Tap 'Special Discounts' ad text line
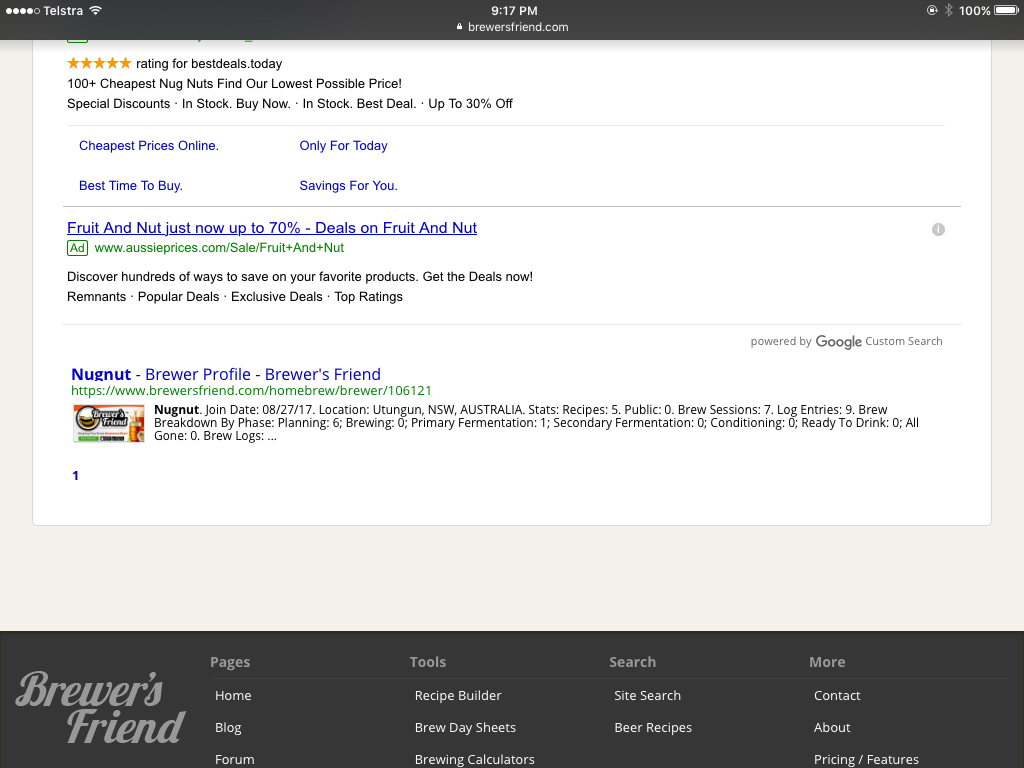Screen dimensions: 1024x768 coord(290,104)
